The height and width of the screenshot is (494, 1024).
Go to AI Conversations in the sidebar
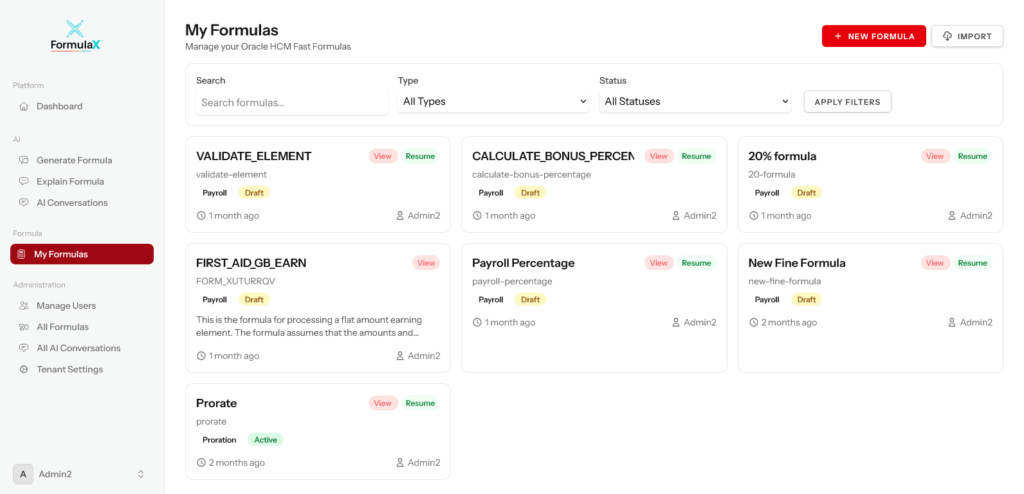point(72,202)
